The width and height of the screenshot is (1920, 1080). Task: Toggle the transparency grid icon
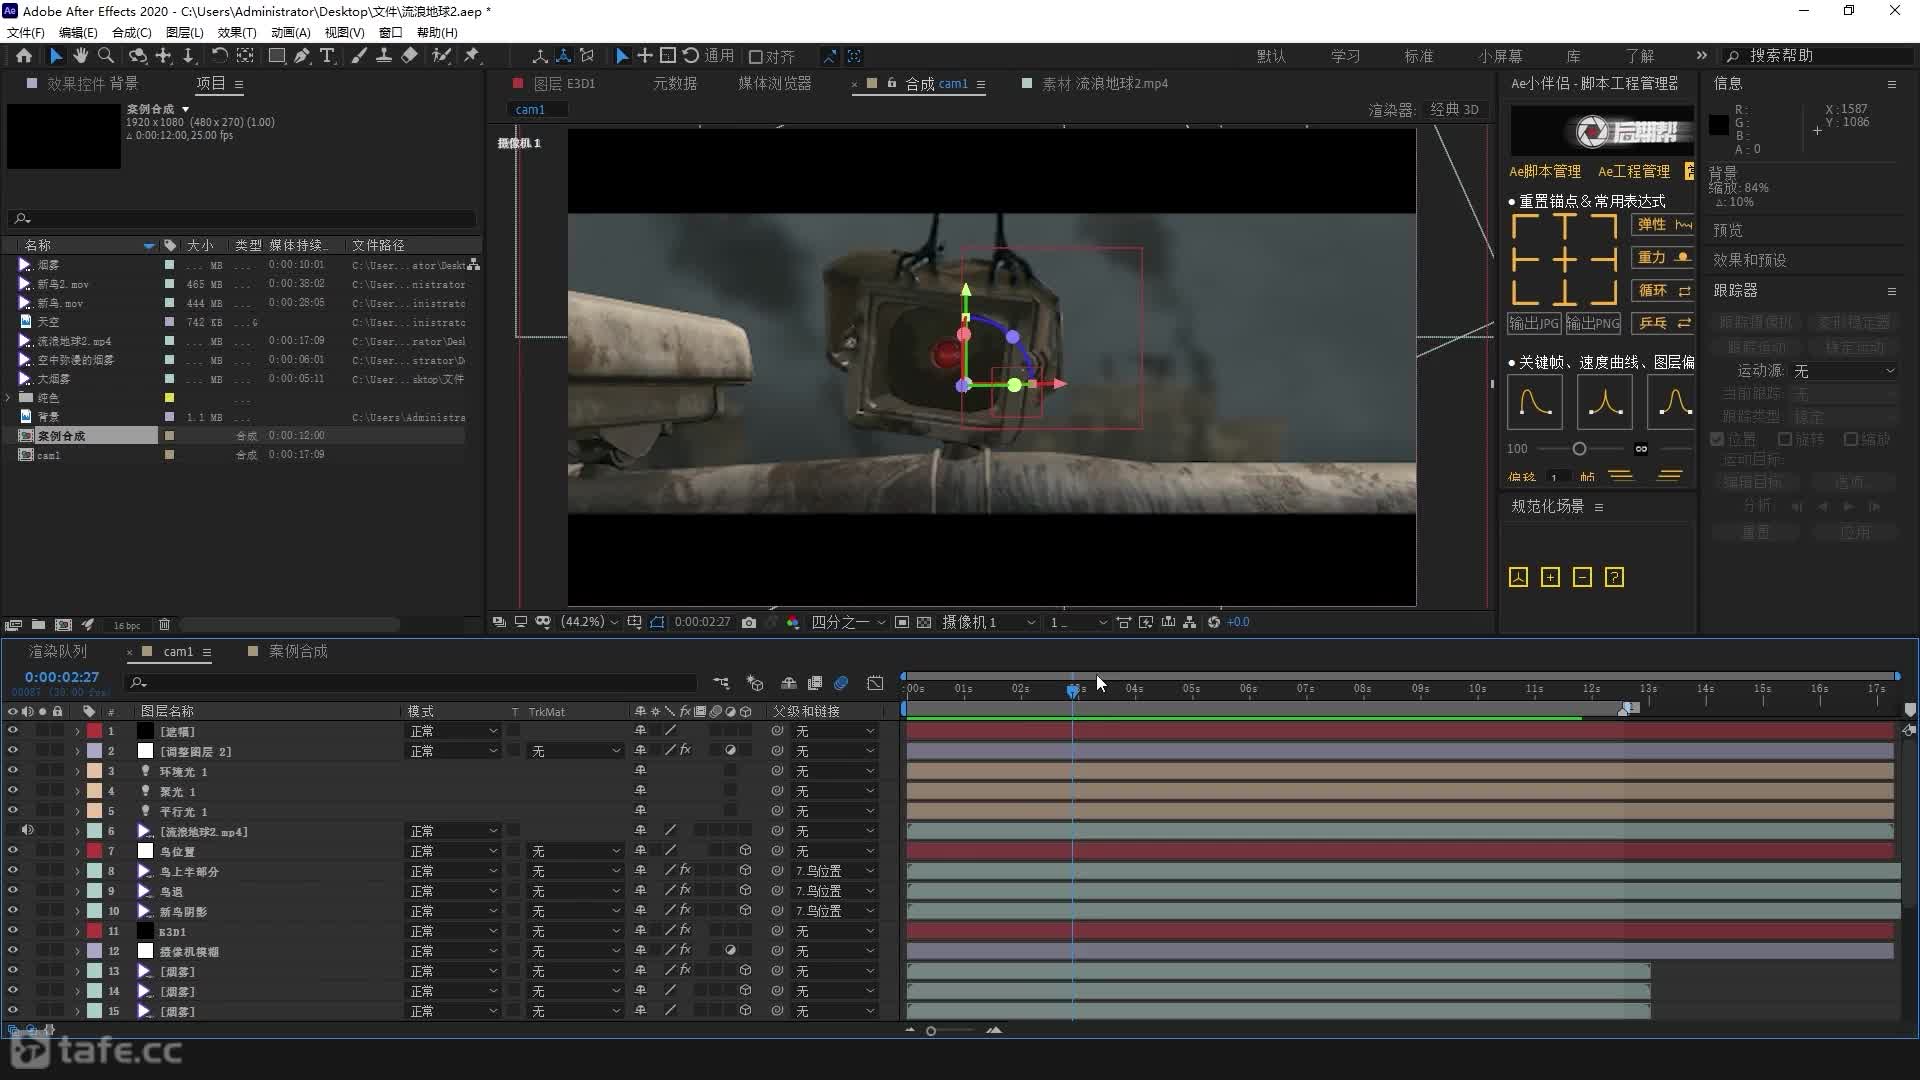(x=924, y=622)
